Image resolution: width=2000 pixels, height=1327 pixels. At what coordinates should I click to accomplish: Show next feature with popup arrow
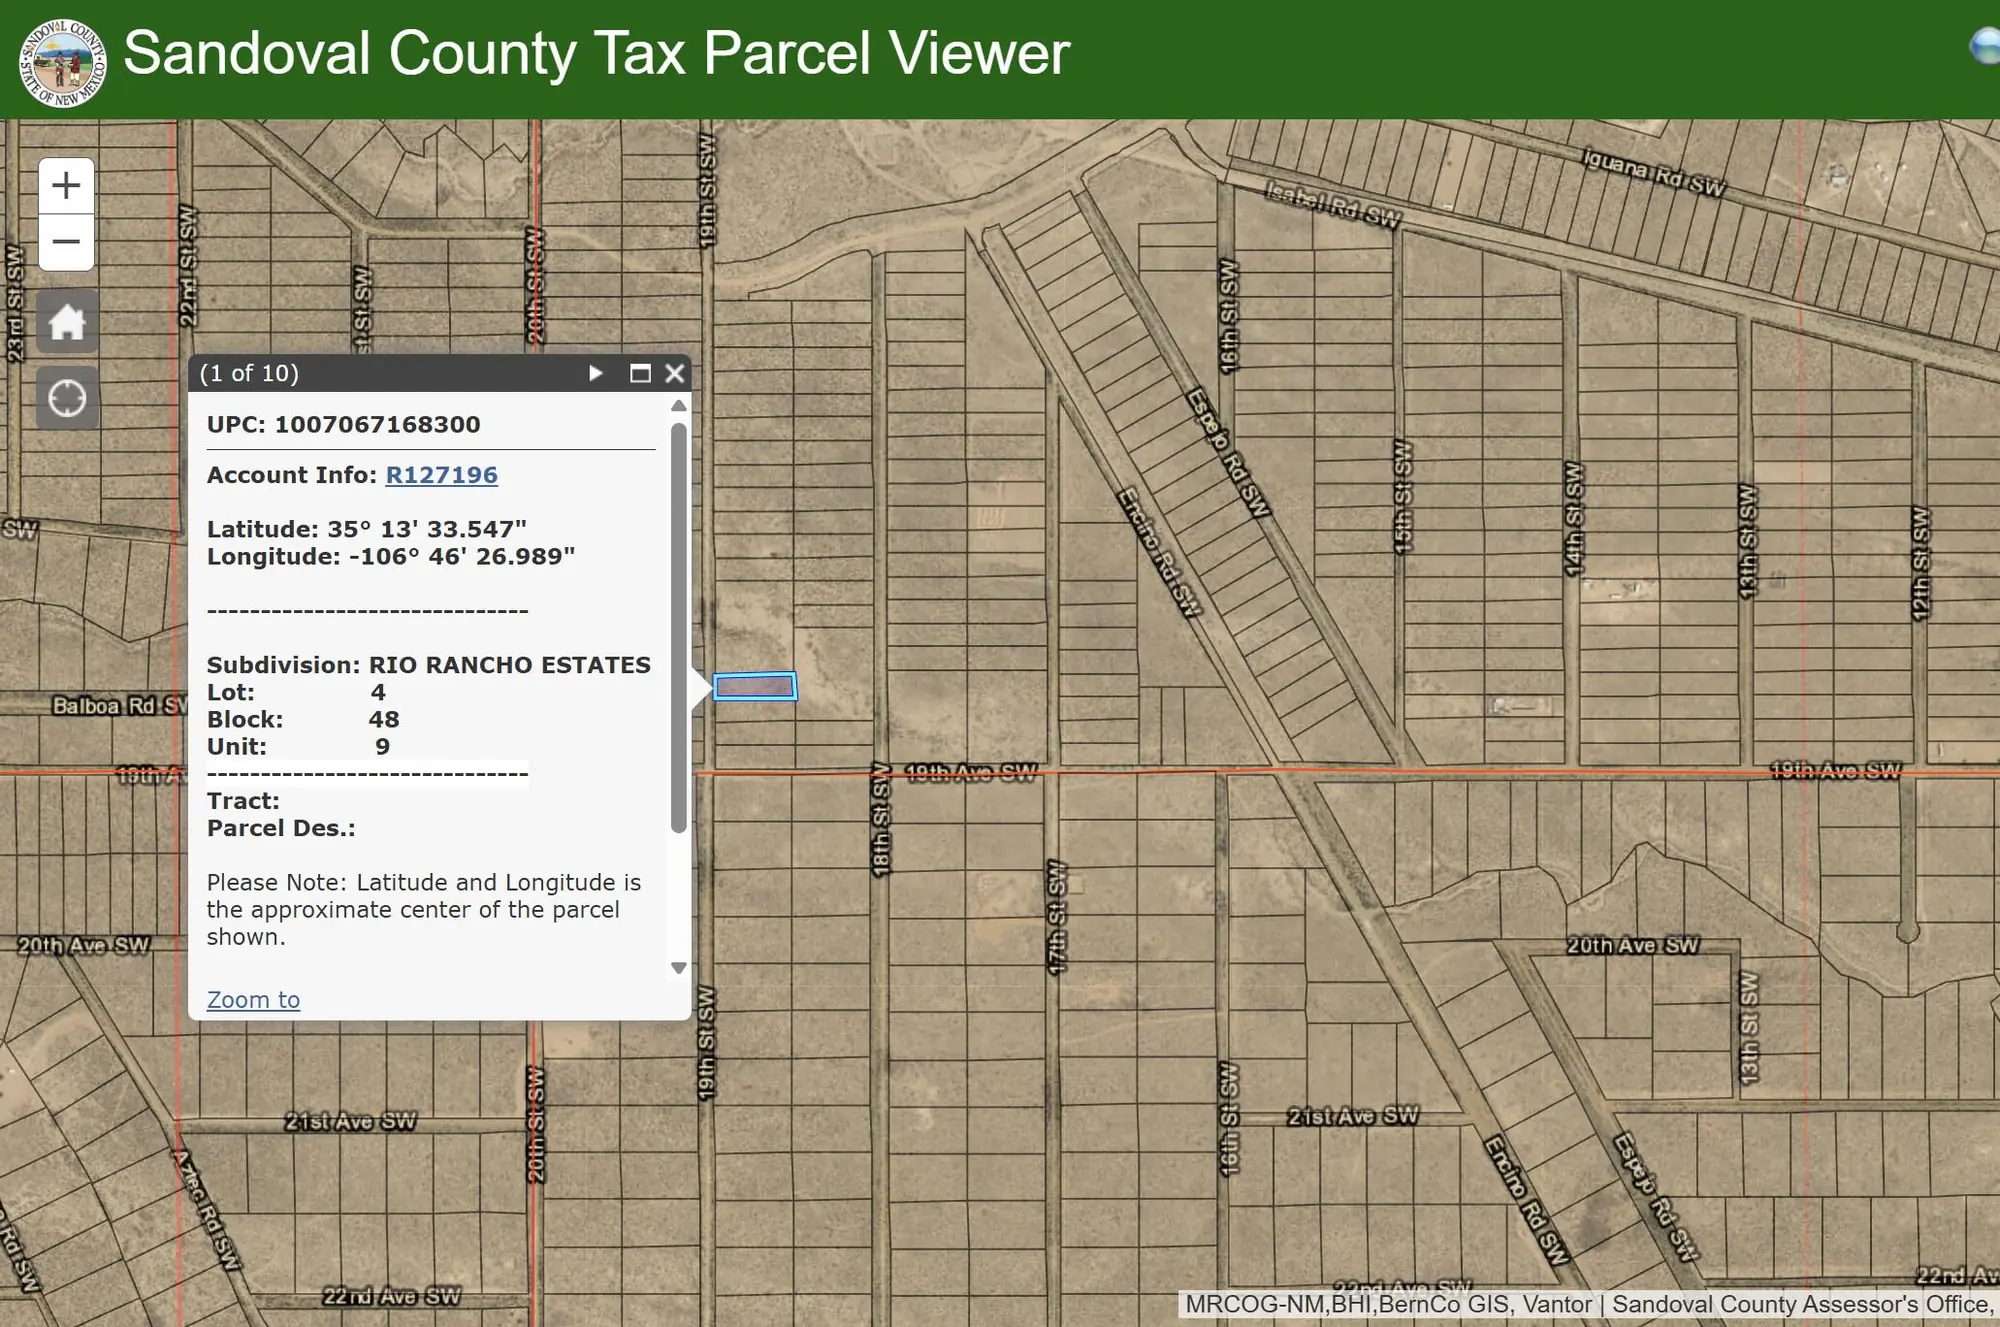596,373
